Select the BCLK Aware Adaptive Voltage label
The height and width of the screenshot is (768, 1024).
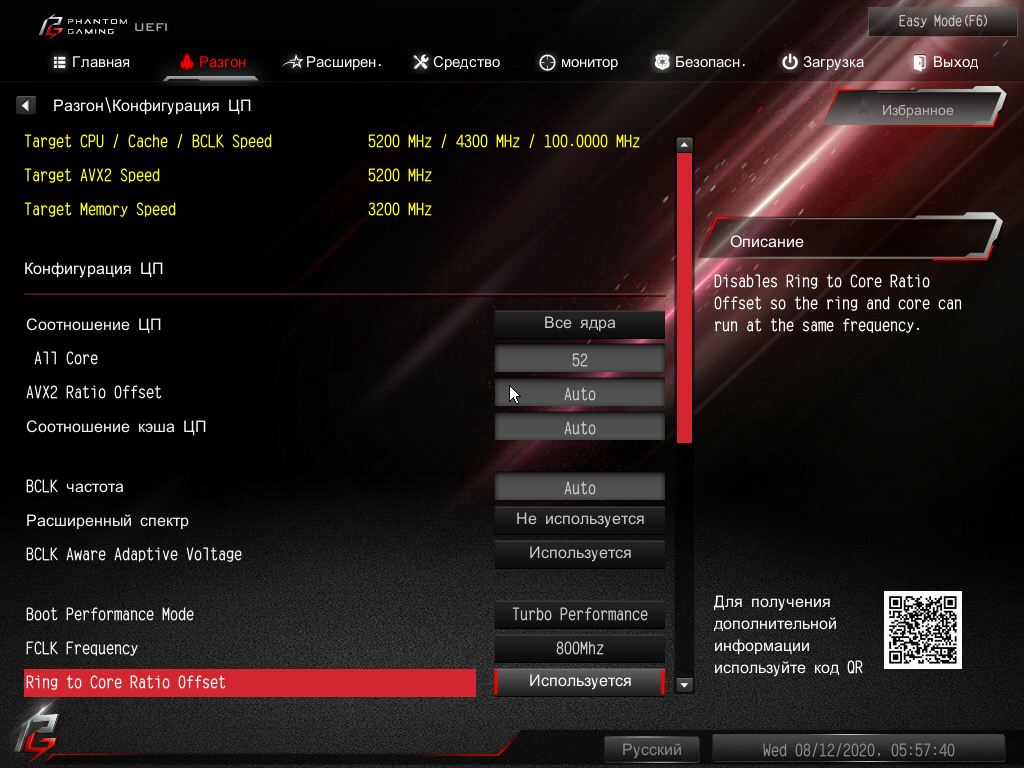tap(134, 554)
